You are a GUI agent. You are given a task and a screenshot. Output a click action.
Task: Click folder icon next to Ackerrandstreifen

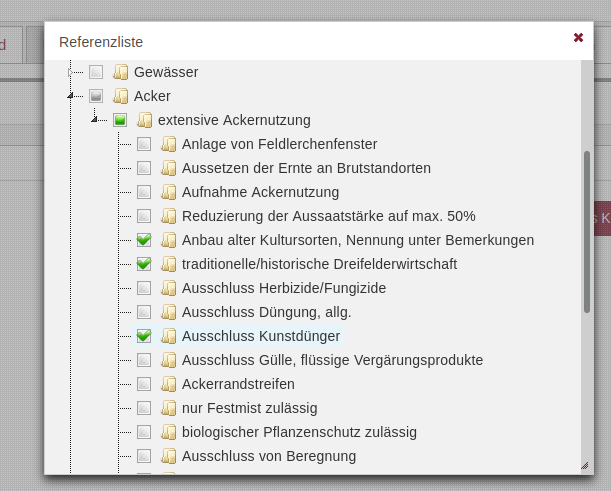[x=169, y=384]
